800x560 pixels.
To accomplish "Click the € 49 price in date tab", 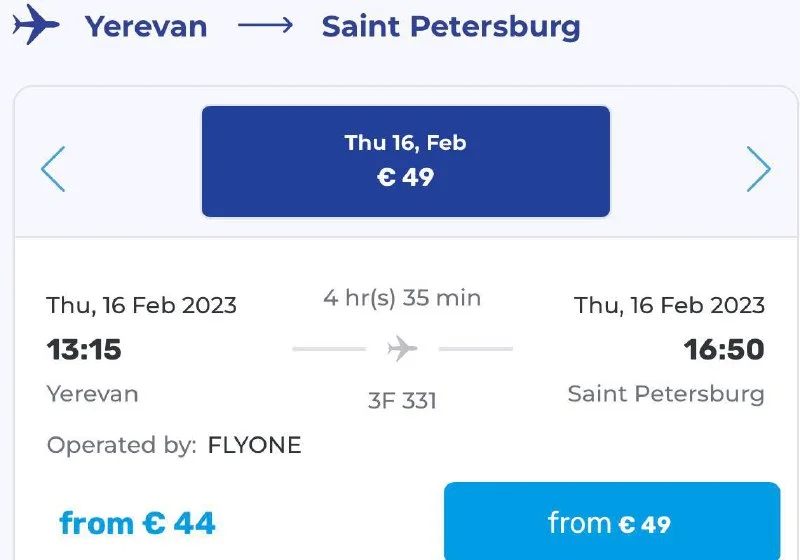I will (405, 178).
